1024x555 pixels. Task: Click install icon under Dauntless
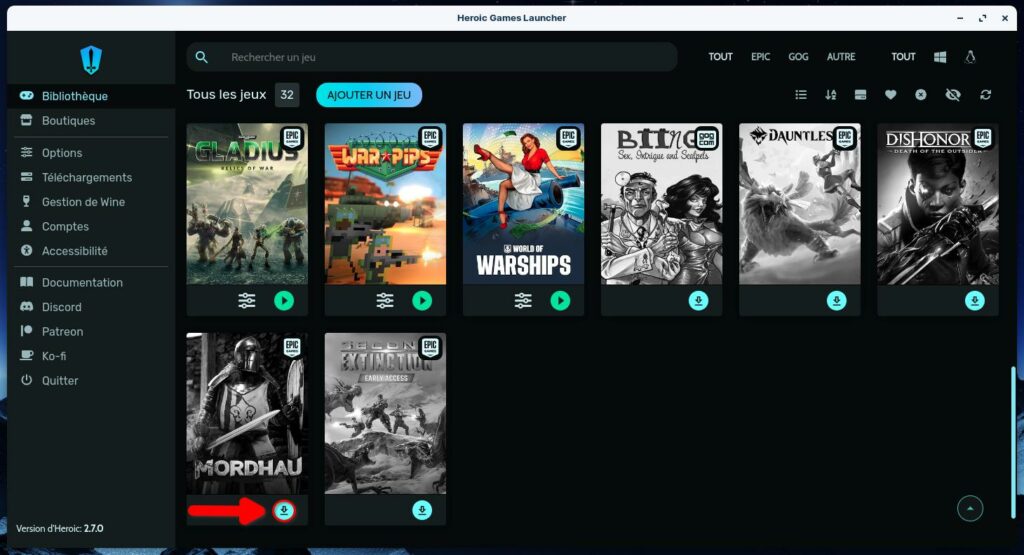click(x=836, y=300)
